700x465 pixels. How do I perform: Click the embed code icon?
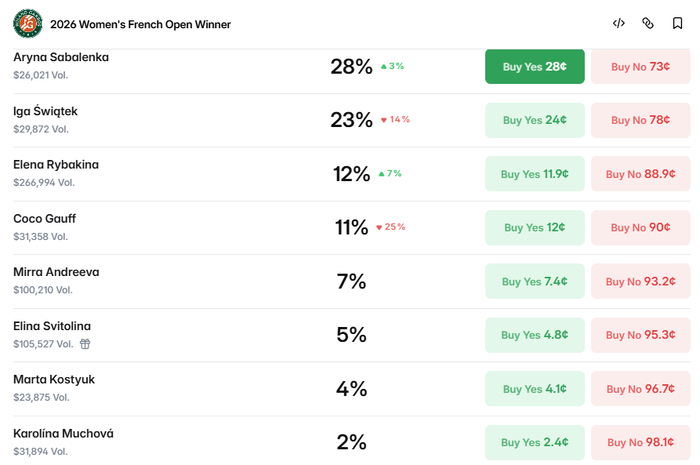point(618,23)
